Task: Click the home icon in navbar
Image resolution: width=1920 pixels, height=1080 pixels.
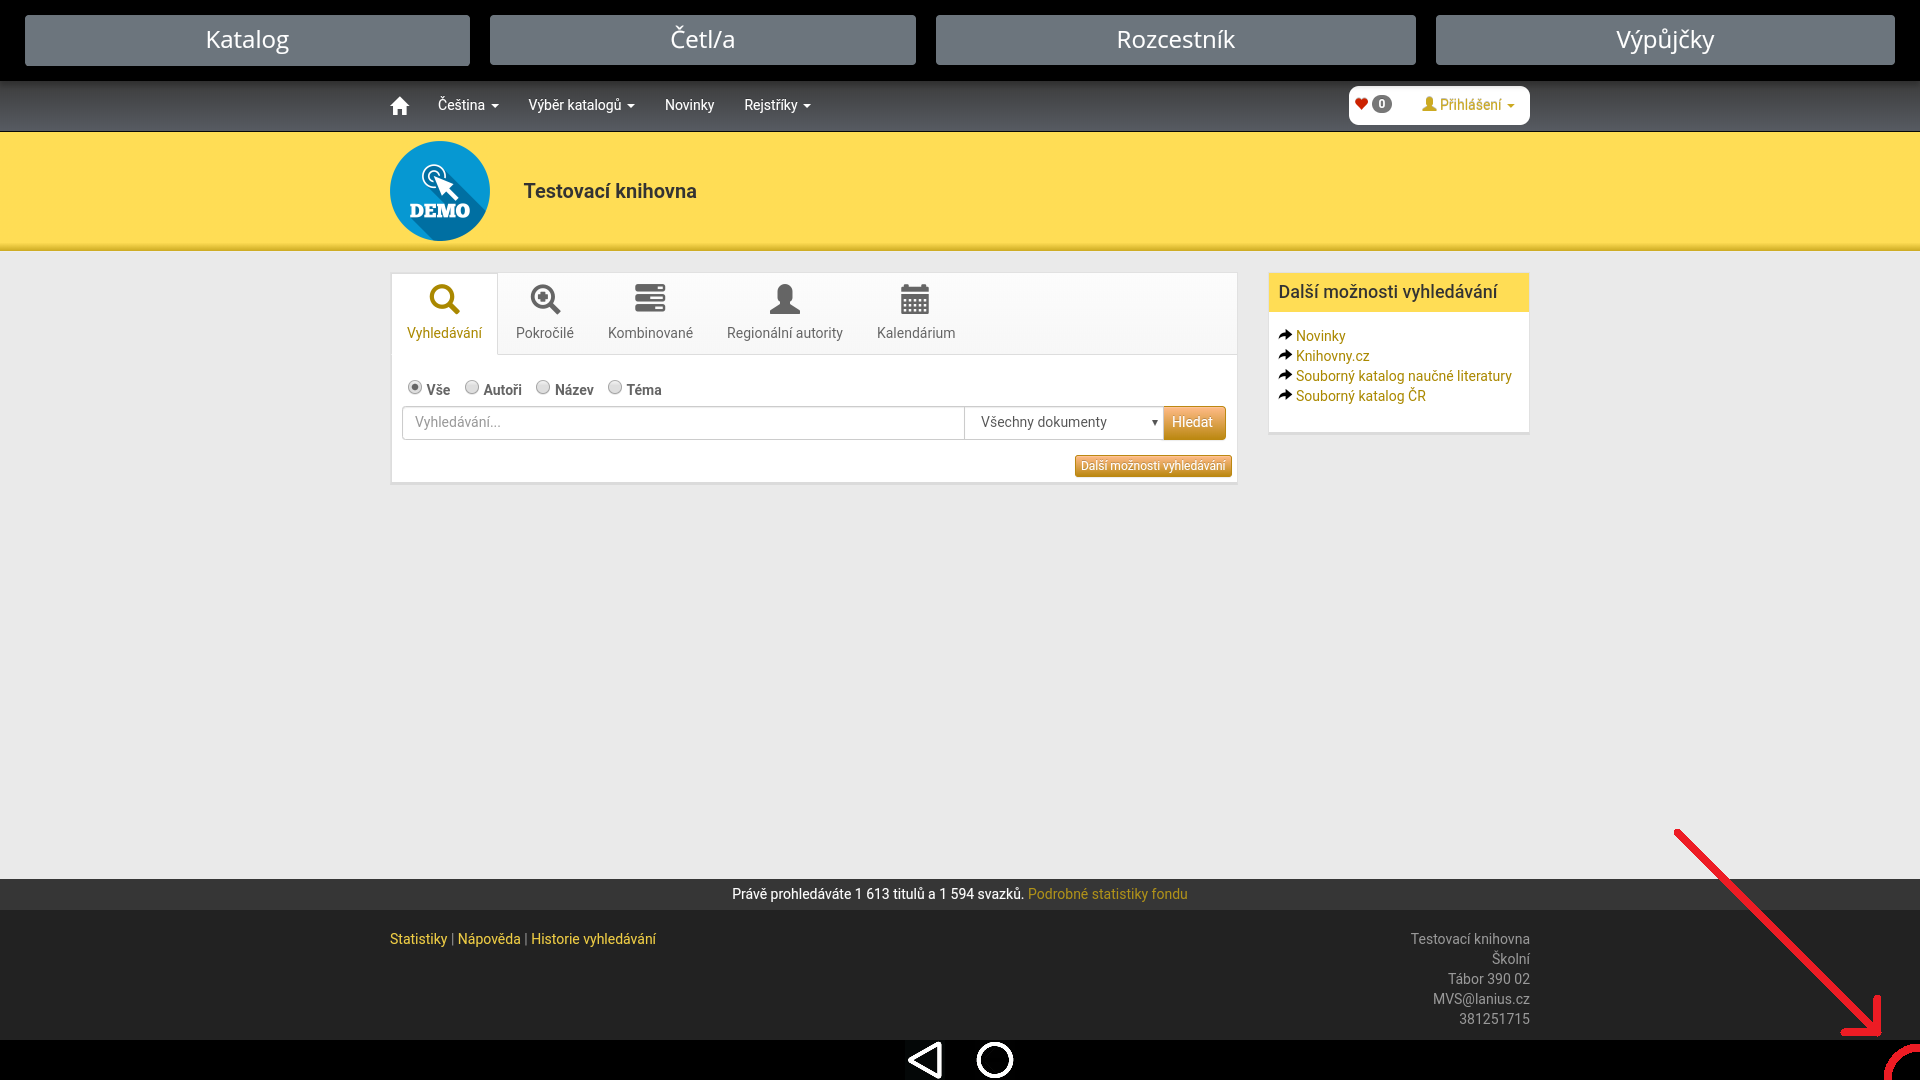Action: (x=399, y=106)
